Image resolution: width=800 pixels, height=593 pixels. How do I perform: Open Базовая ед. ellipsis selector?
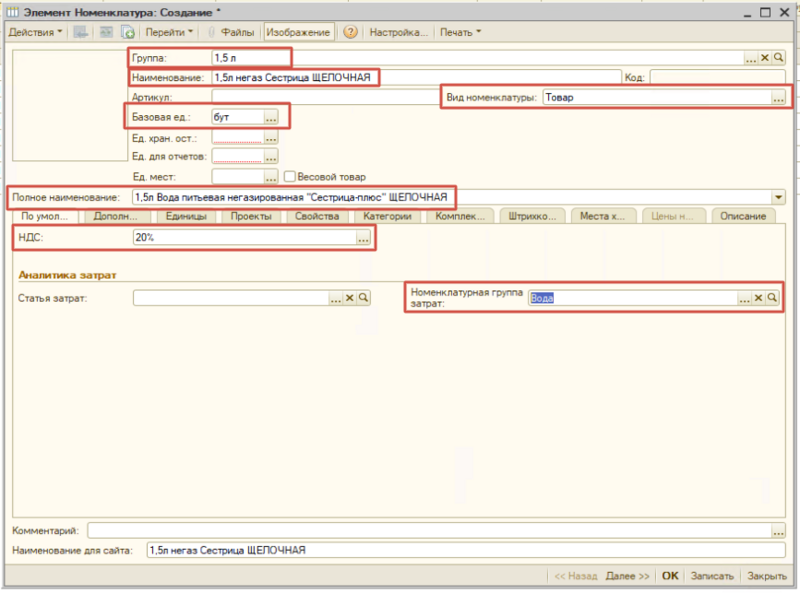tap(271, 117)
